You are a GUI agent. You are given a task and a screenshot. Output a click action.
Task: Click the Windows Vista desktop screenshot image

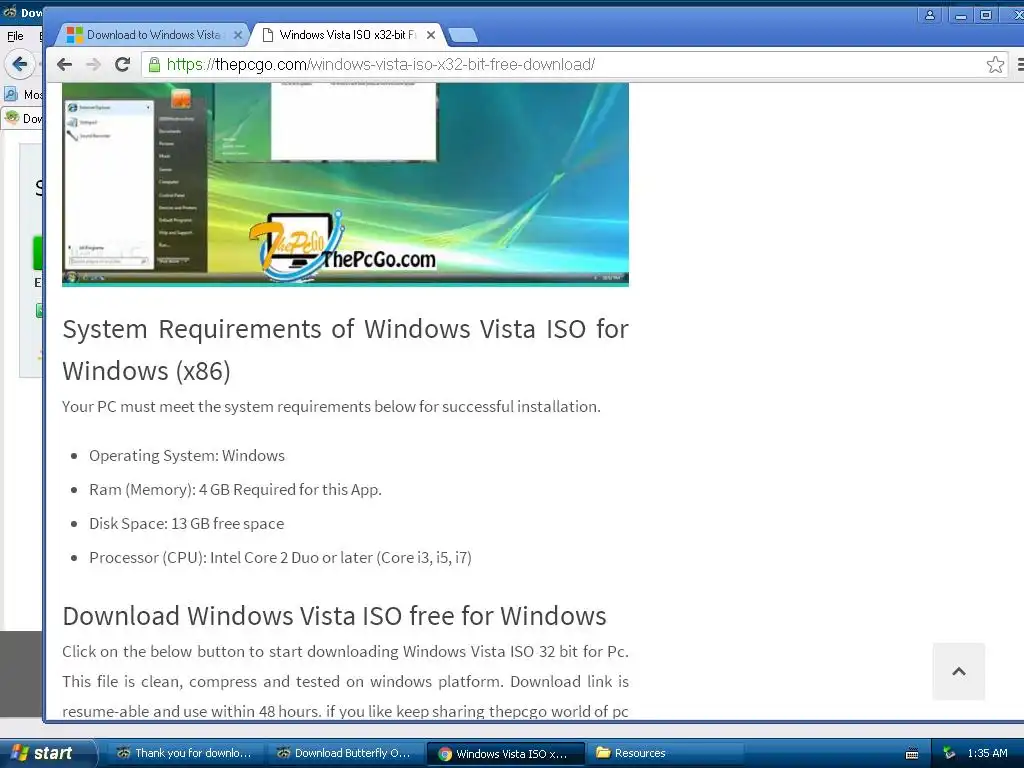[345, 184]
